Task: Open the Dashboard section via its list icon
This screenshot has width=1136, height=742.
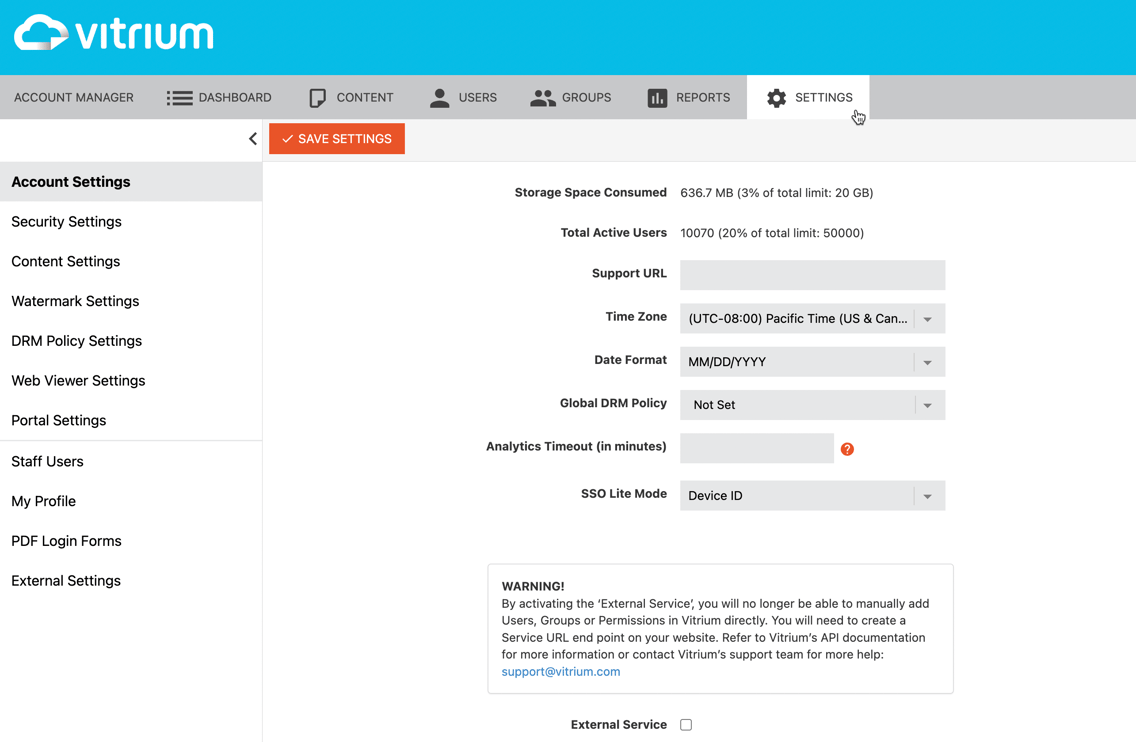Action: click(x=179, y=97)
